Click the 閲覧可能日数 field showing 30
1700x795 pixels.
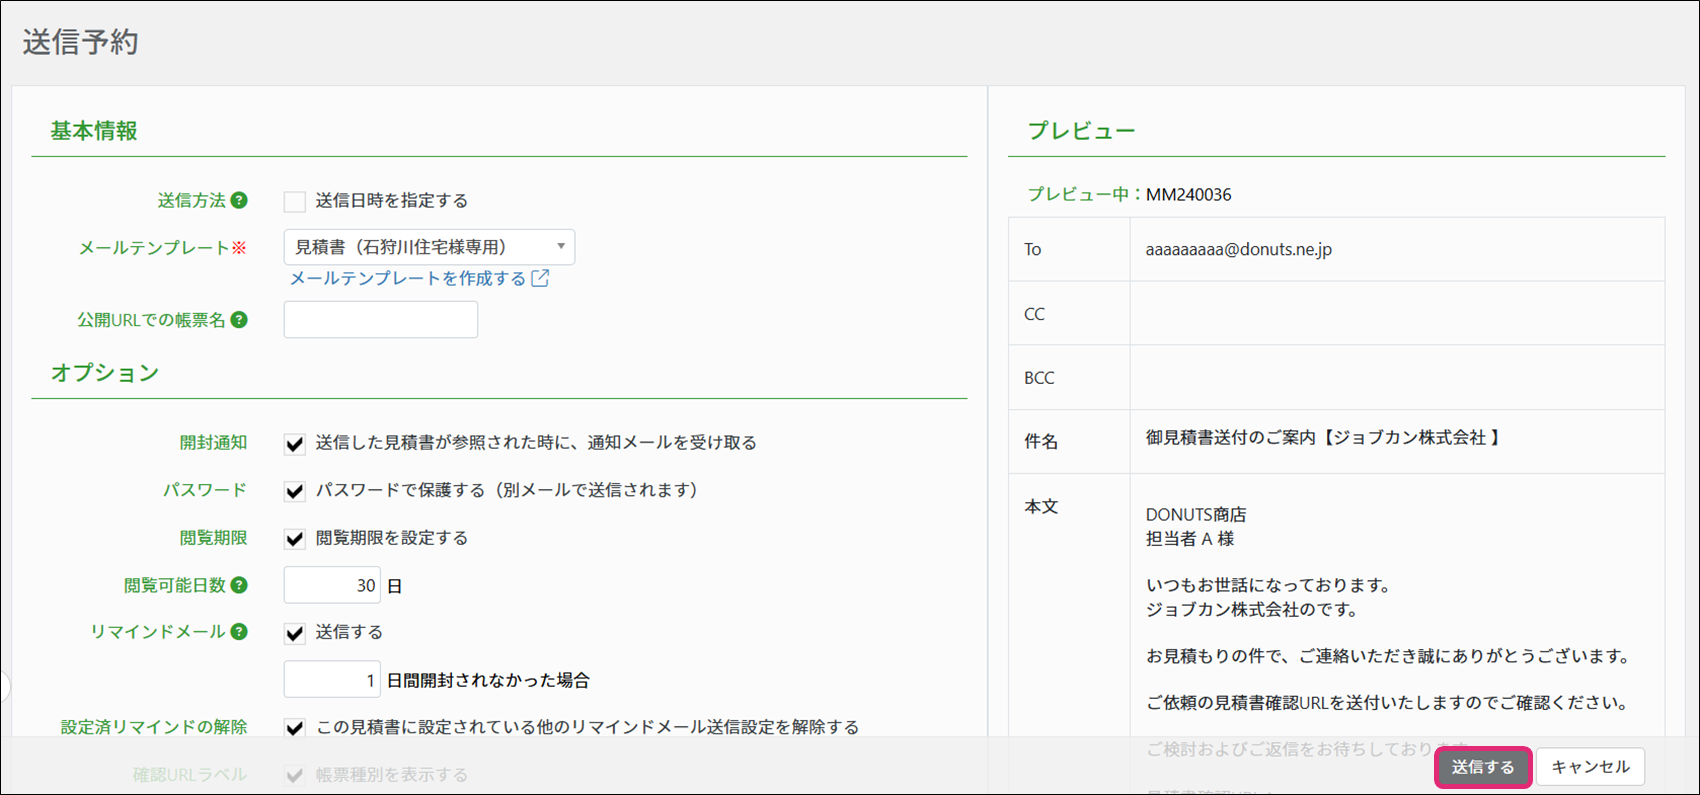click(331, 585)
